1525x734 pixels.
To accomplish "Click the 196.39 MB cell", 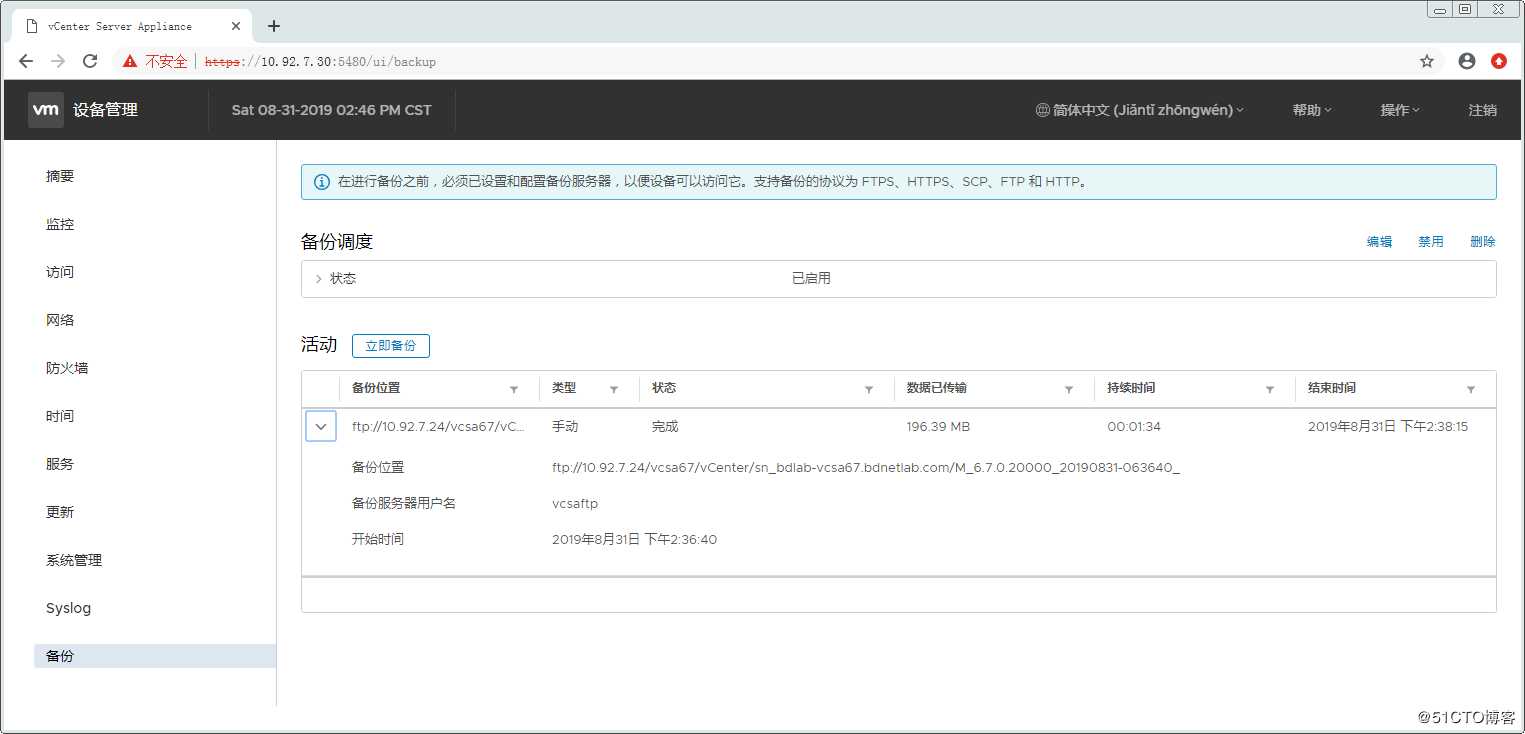I will [938, 427].
